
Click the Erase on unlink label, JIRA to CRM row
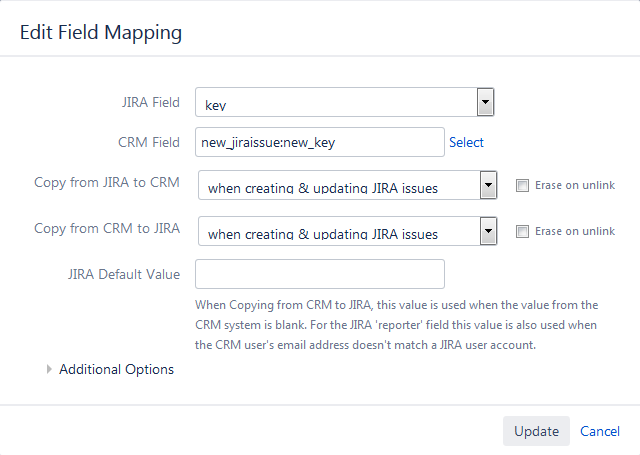tap(575, 185)
